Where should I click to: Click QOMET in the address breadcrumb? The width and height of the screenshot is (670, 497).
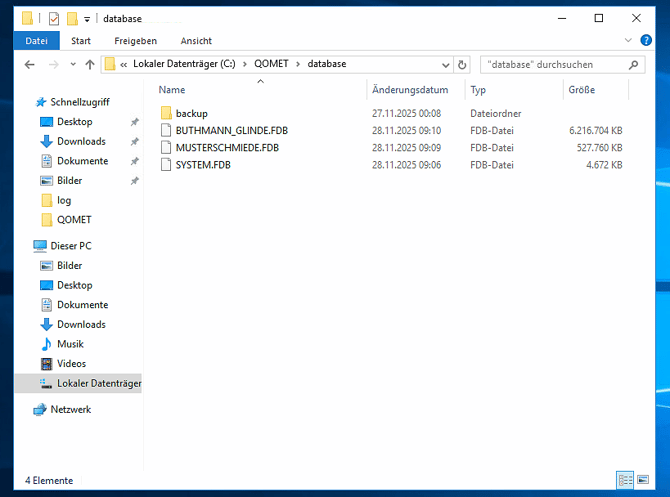point(271,64)
